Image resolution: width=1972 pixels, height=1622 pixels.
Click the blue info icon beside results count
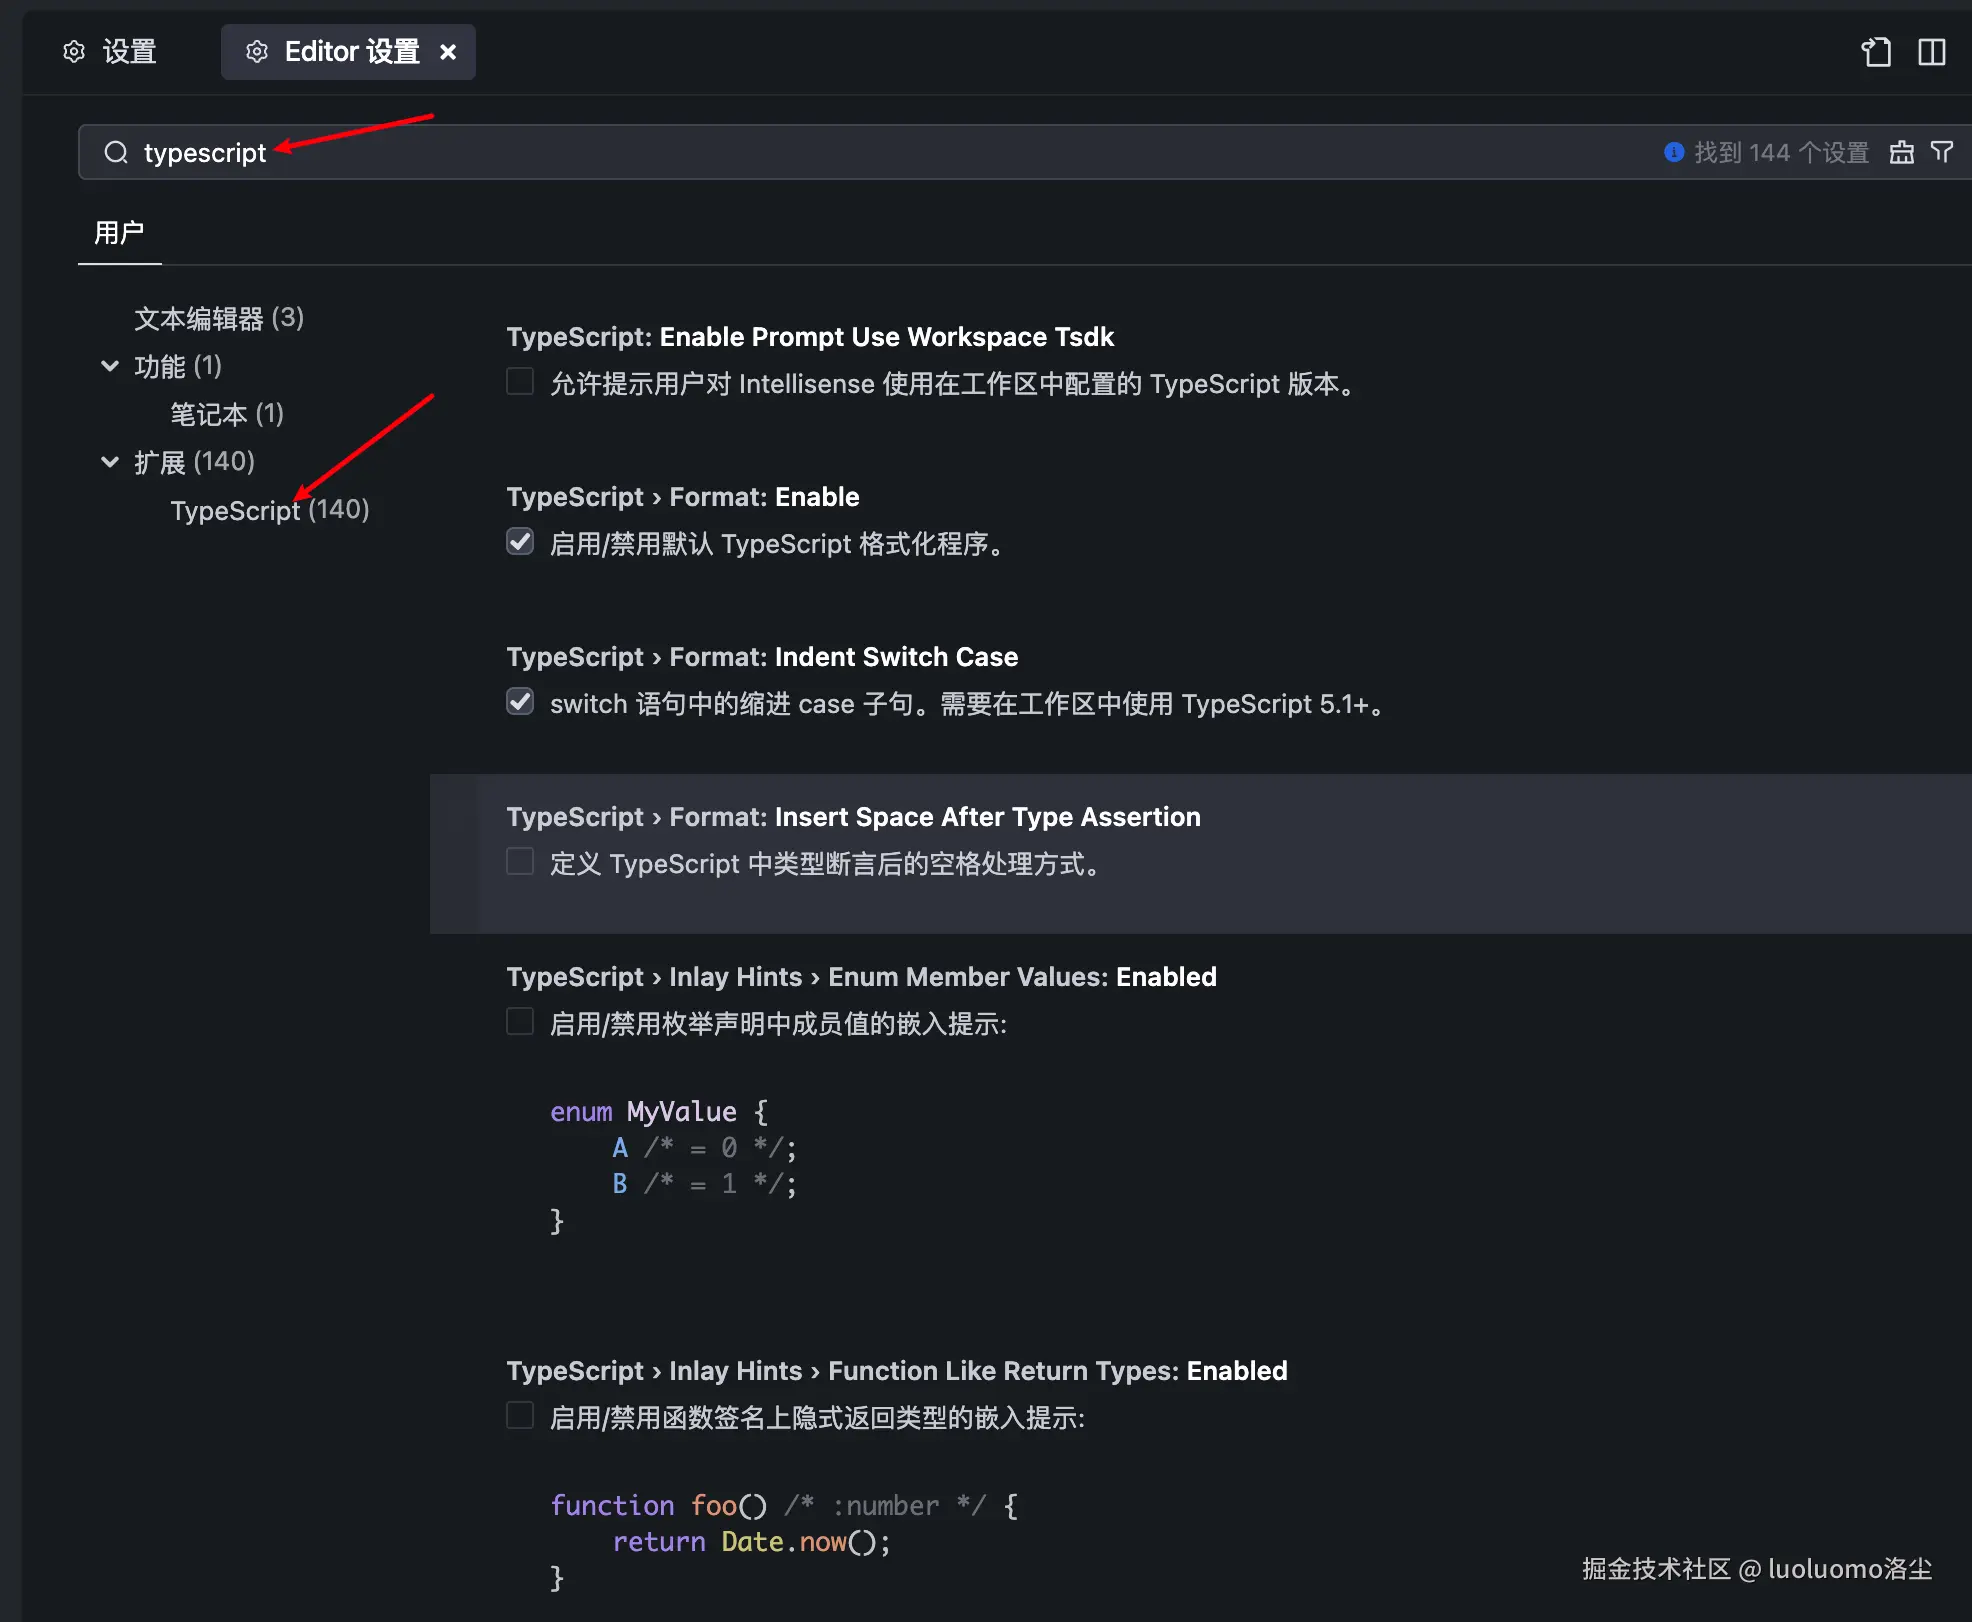[x=1673, y=152]
